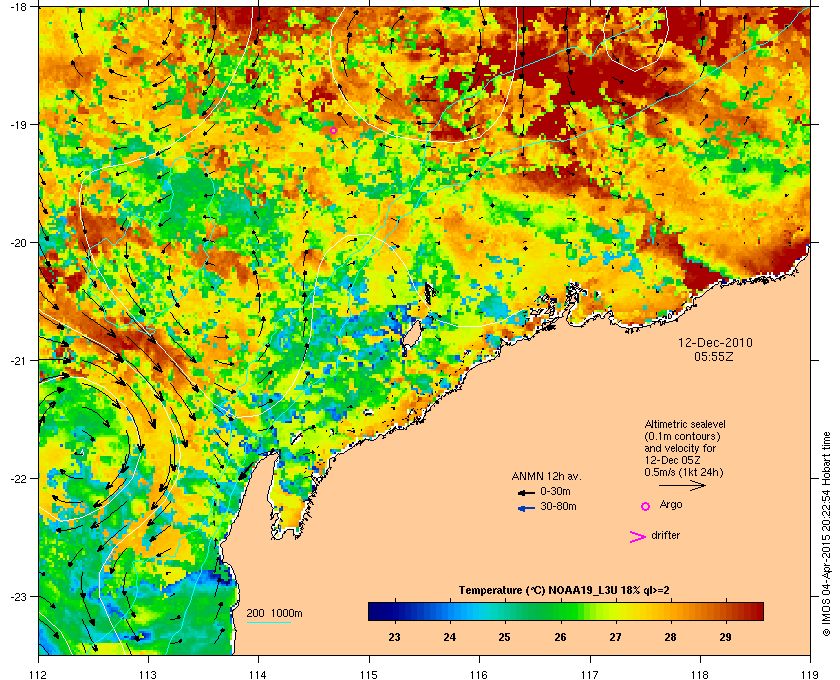The width and height of the screenshot is (840, 680).
Task: Click the 0.5m/s (1kt 24h) text
Action: 684,473
